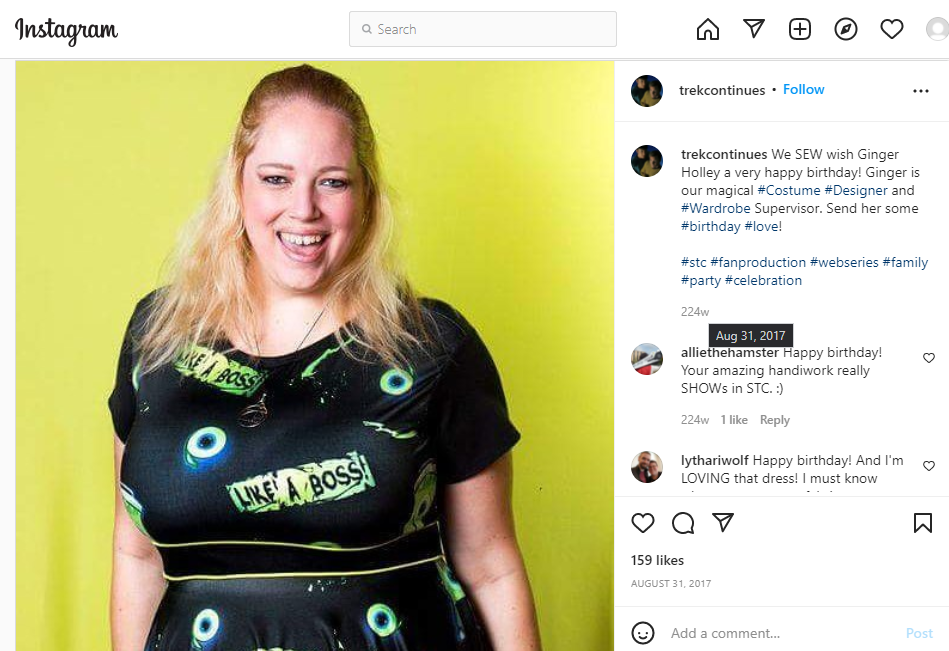Open the three-dot more options menu
The height and width of the screenshot is (651, 949).
[x=921, y=91]
